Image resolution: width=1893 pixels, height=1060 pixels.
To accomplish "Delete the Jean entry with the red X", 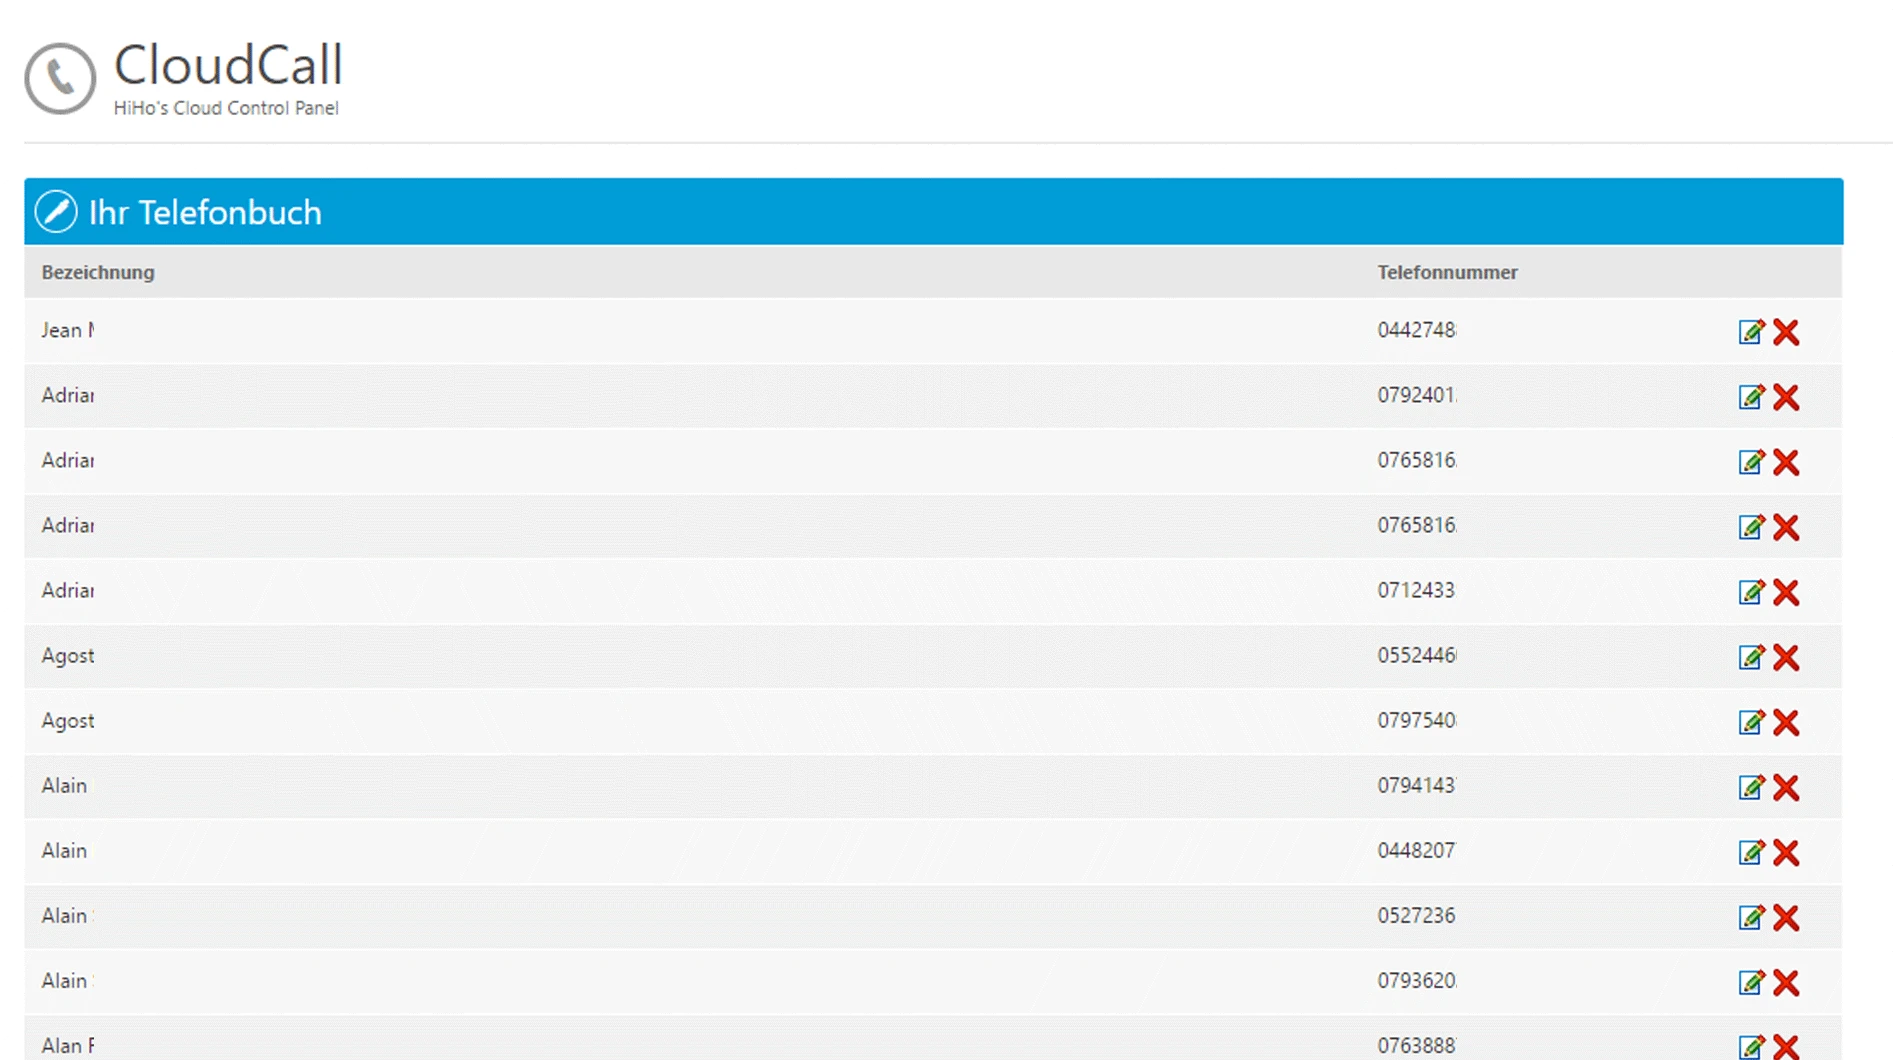I will click(x=1786, y=331).
